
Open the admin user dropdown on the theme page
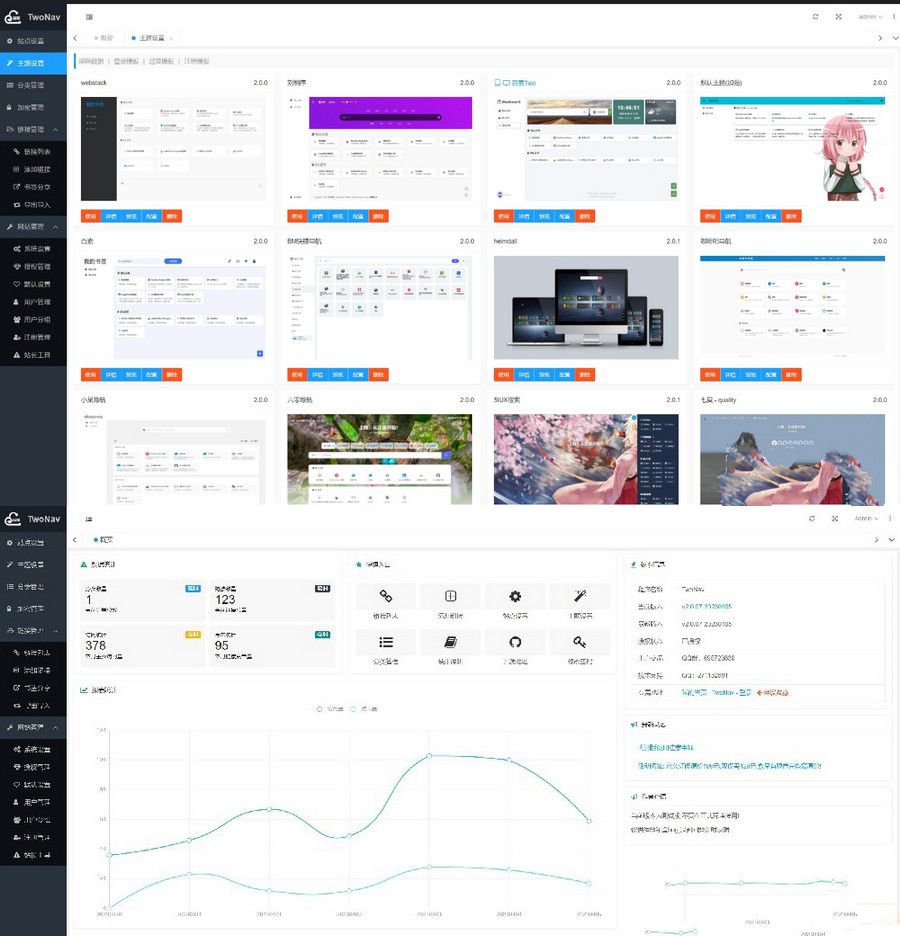pos(870,17)
